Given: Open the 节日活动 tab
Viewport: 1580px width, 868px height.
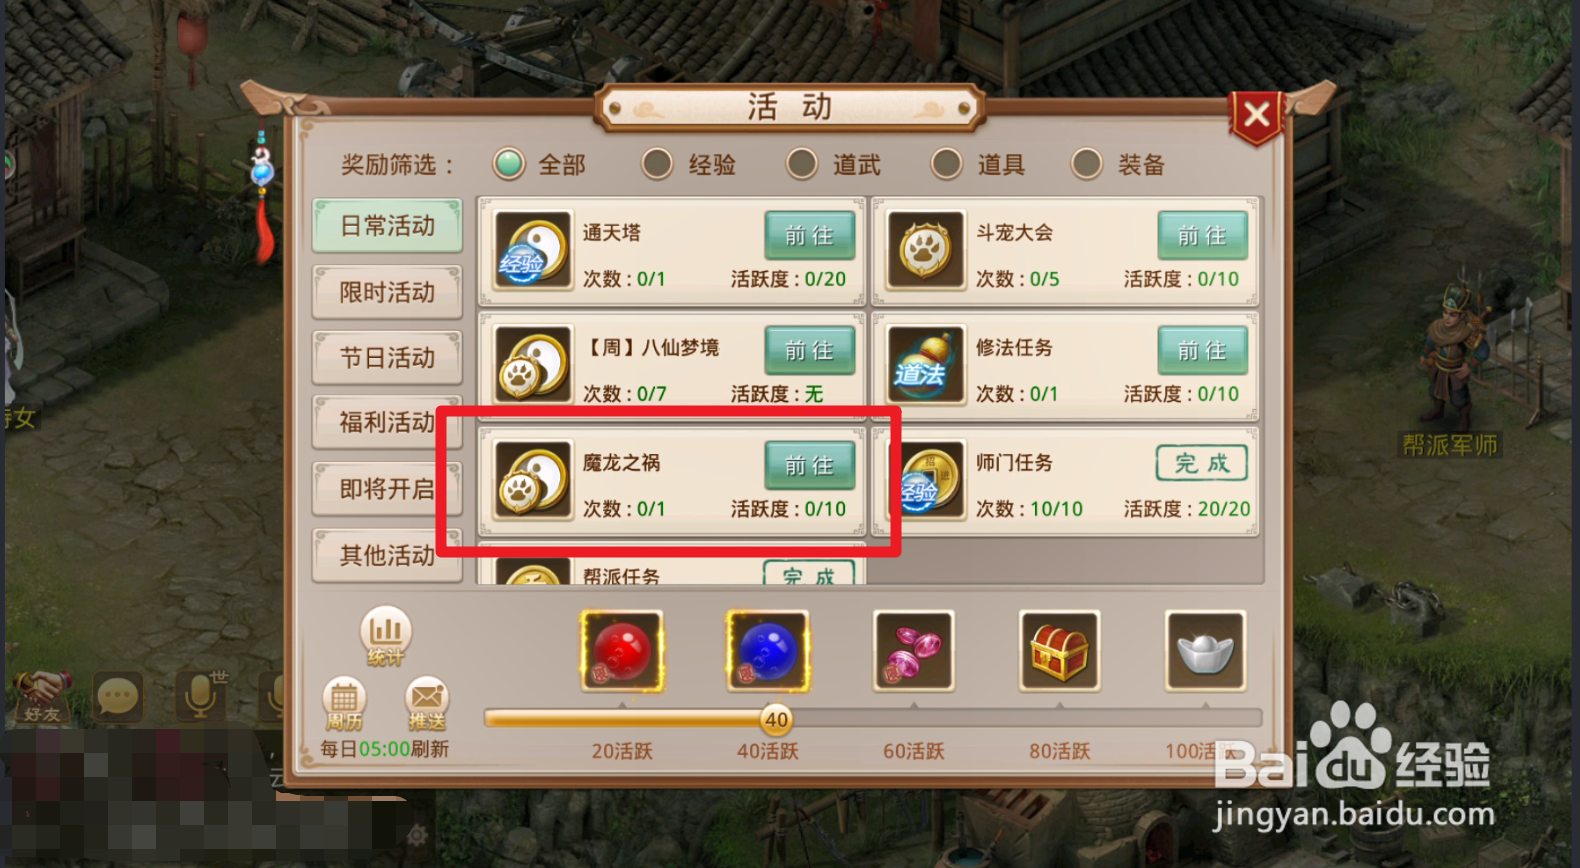Looking at the screenshot, I should click(x=387, y=358).
